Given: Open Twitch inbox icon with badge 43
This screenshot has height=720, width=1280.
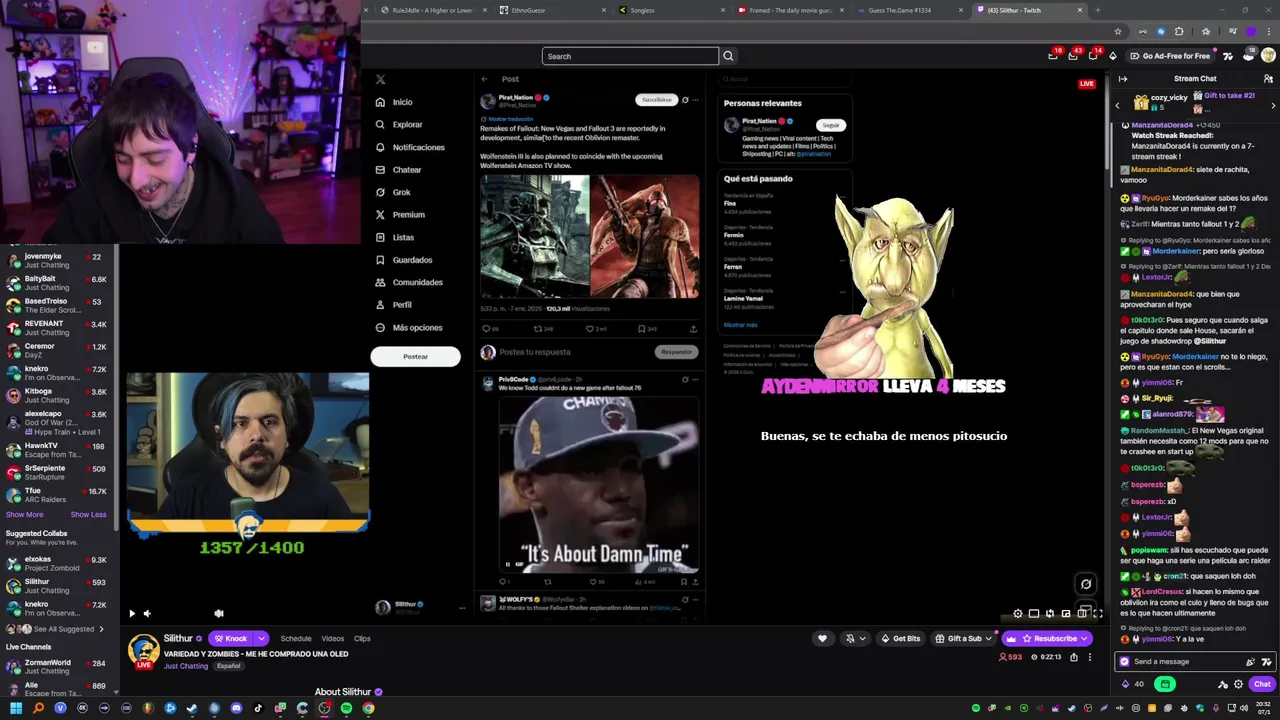Looking at the screenshot, I should pyautogui.click(x=1073, y=56).
